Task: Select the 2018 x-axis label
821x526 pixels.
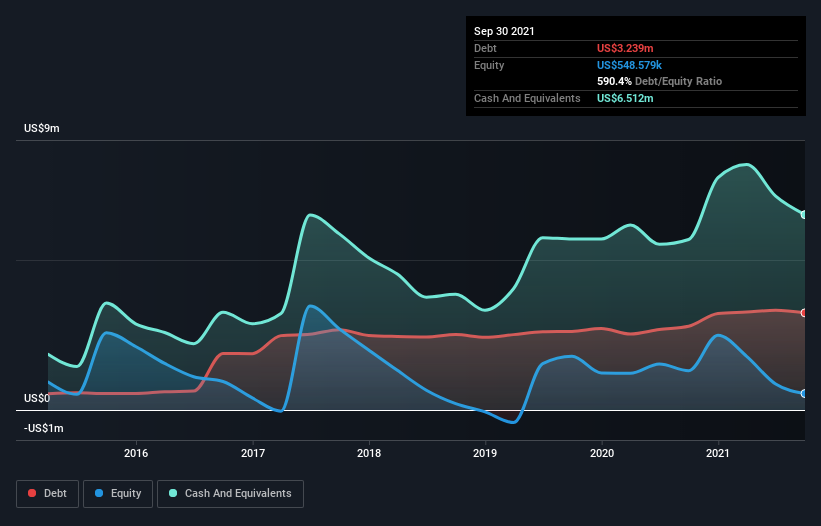Action: tap(369, 453)
